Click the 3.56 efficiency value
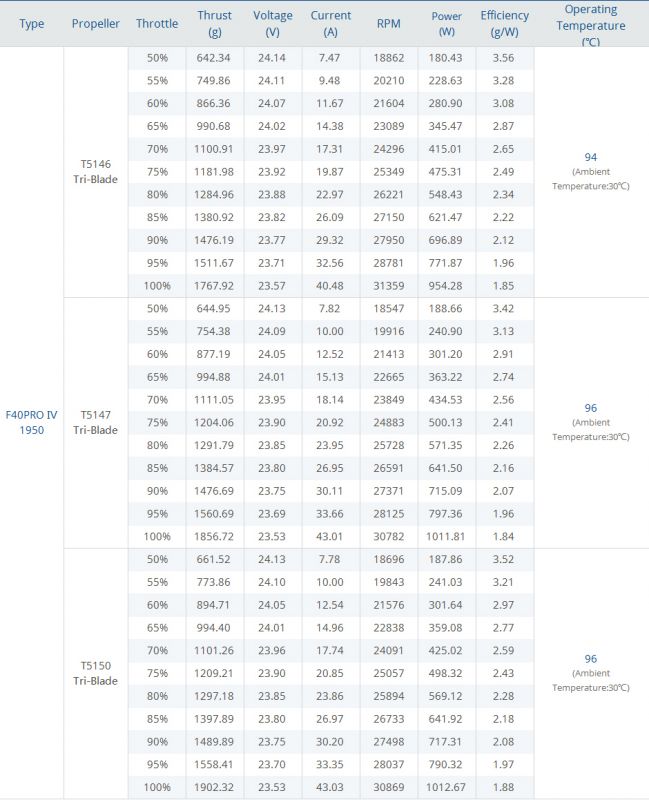This screenshot has height=800, width=649. click(x=505, y=58)
